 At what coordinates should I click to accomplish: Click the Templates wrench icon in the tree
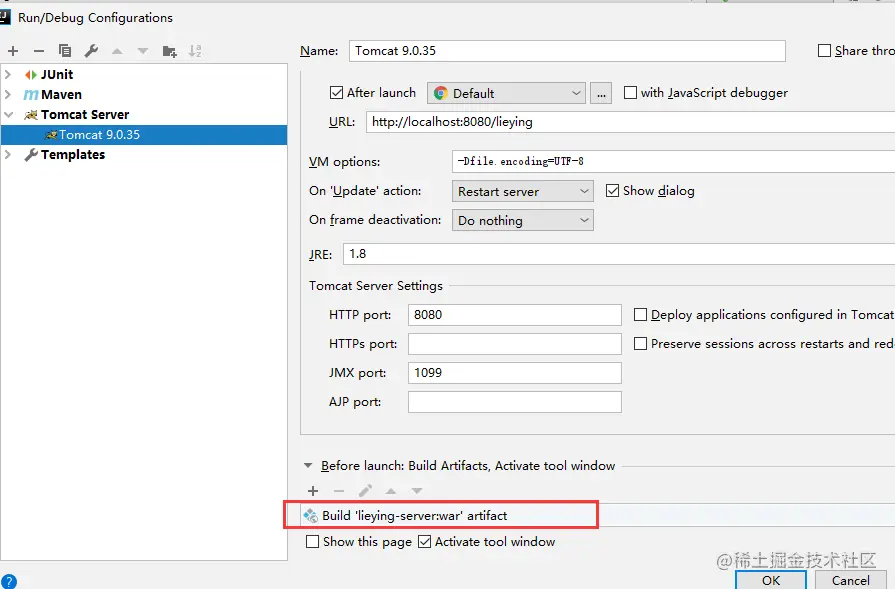coord(31,155)
